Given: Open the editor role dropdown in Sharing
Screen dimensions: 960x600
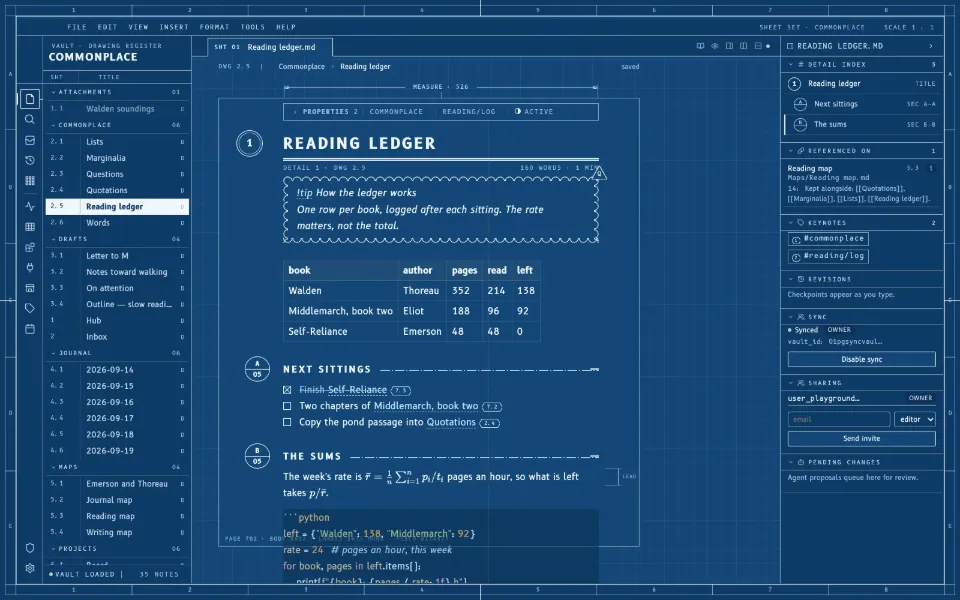Looking at the screenshot, I should pyautogui.click(x=915, y=419).
